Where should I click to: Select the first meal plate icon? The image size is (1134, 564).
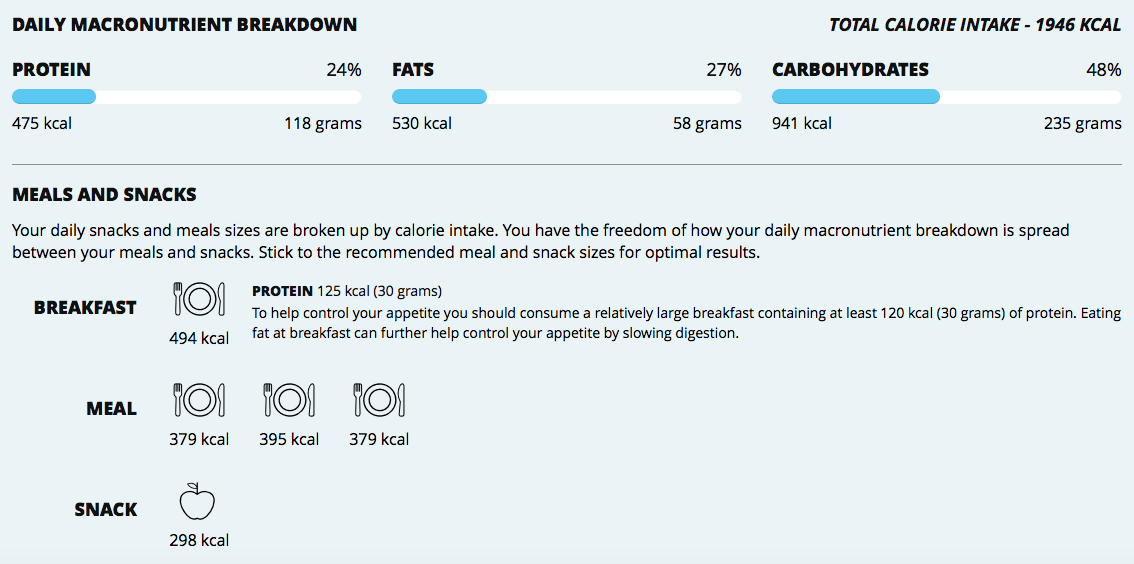pyautogui.click(x=199, y=400)
